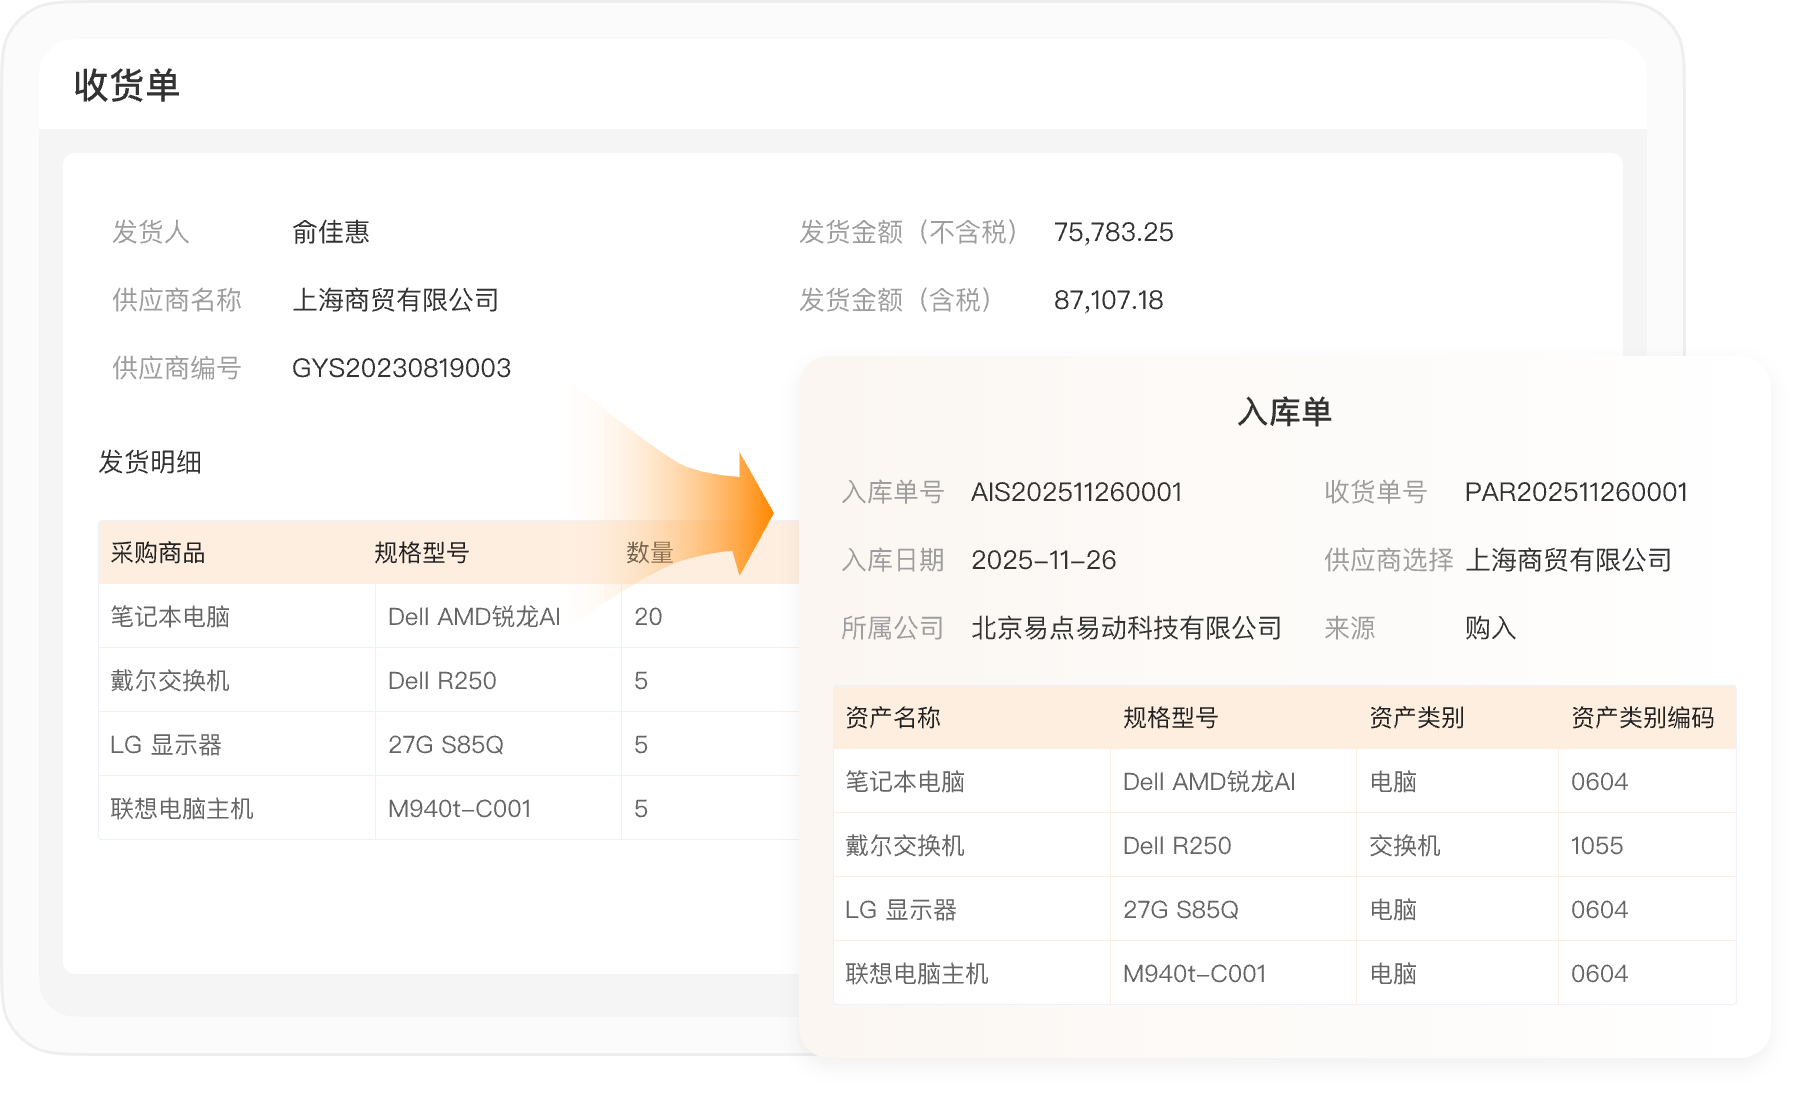This screenshot has height=1096, width=1801.
Task: Click the 收货单 page title
Action: click(126, 85)
